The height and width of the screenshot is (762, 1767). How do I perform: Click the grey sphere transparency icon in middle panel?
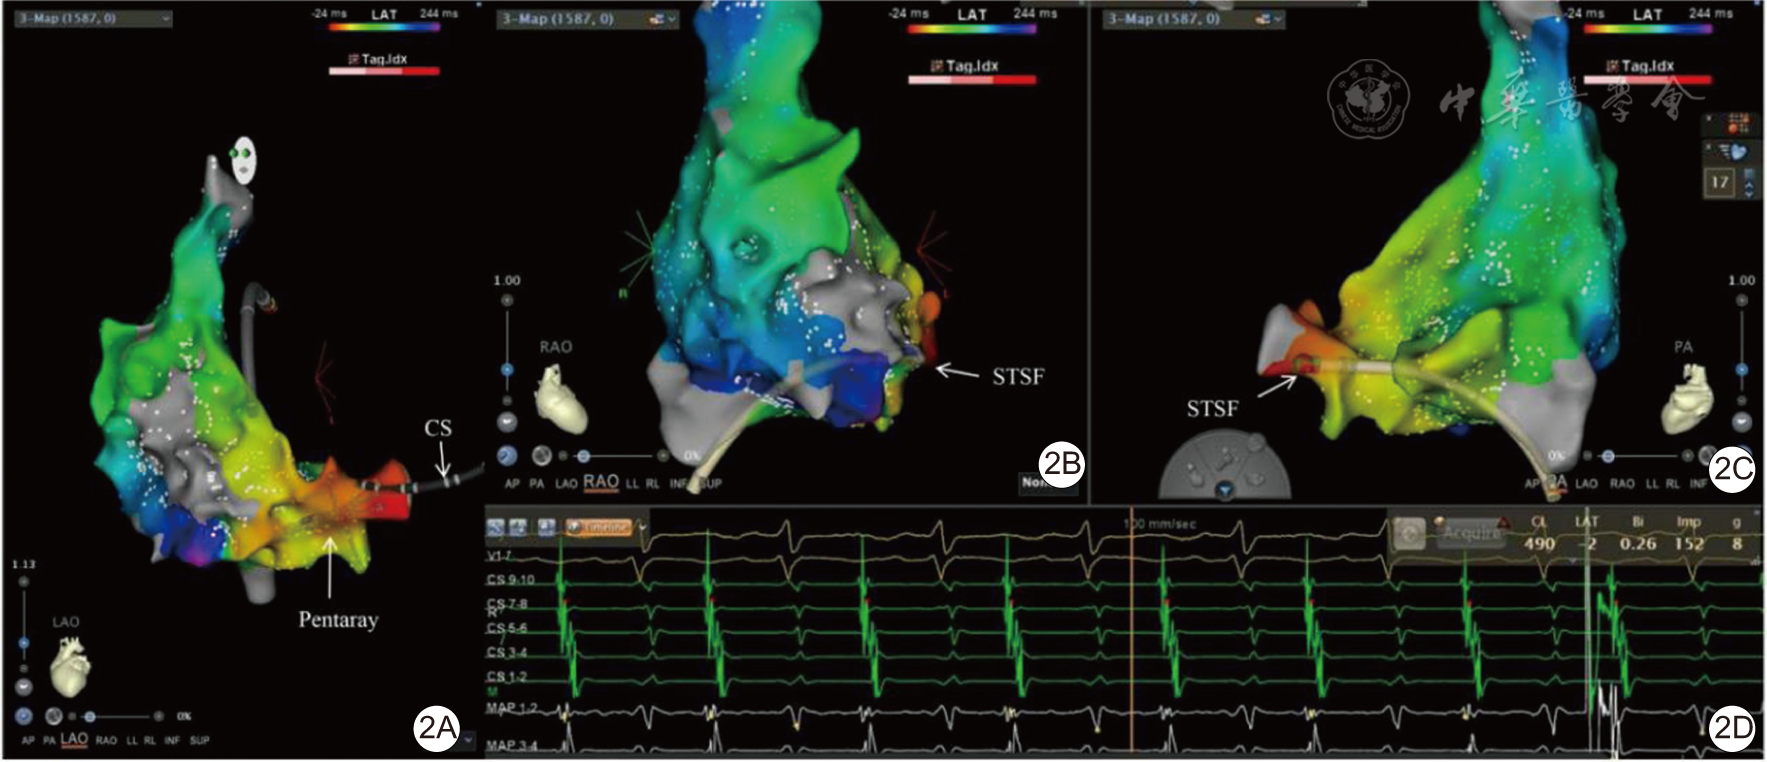click(541, 456)
